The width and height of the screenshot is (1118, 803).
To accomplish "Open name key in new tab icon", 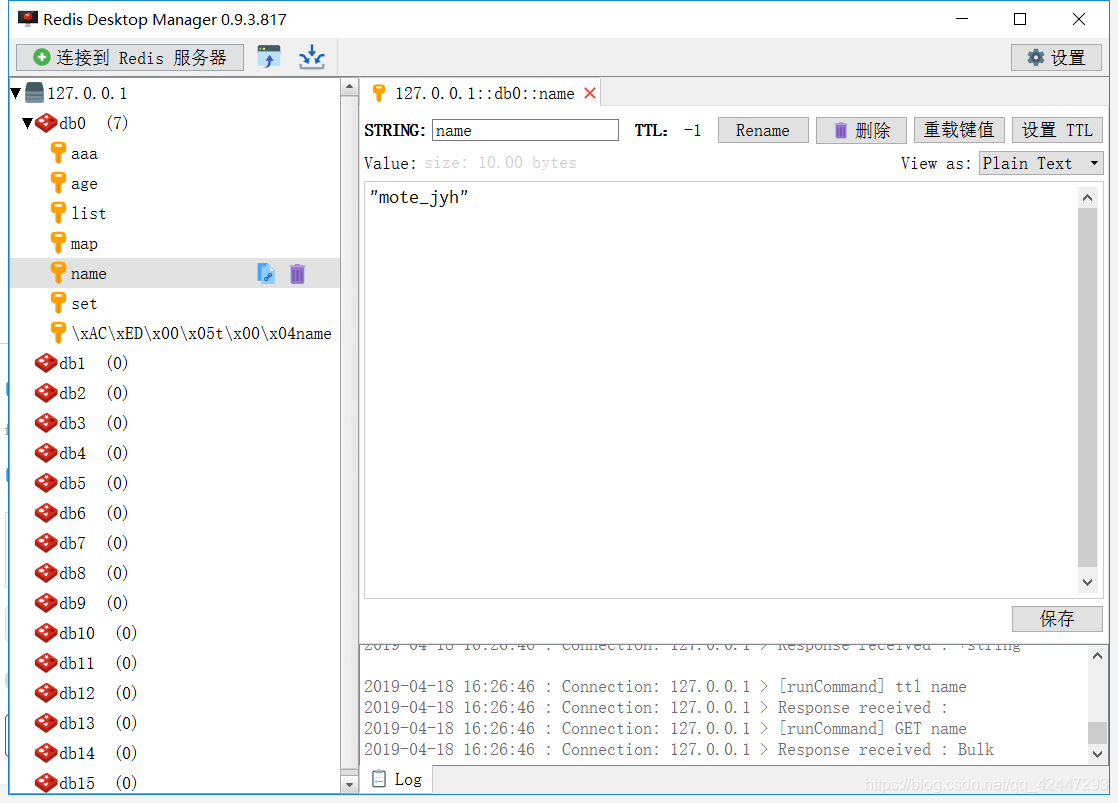I will pos(265,273).
